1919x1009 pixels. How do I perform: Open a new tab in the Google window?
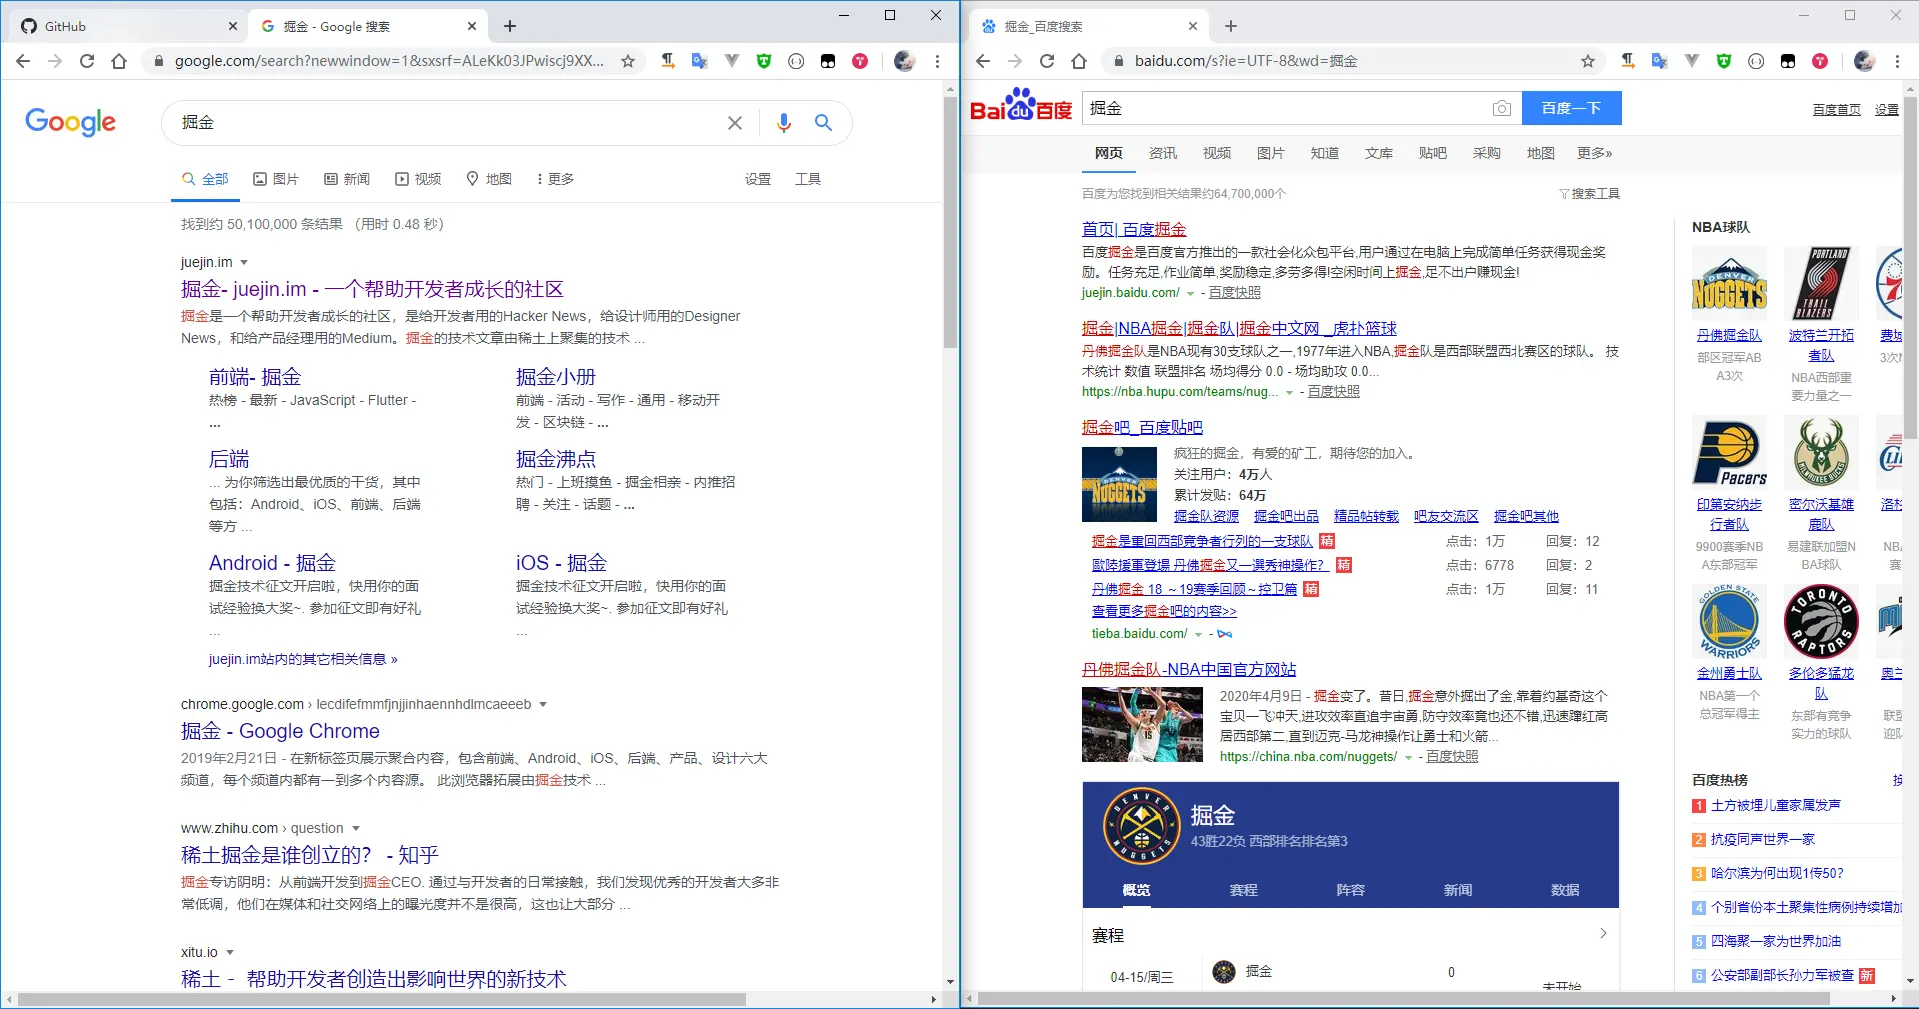pos(510,26)
